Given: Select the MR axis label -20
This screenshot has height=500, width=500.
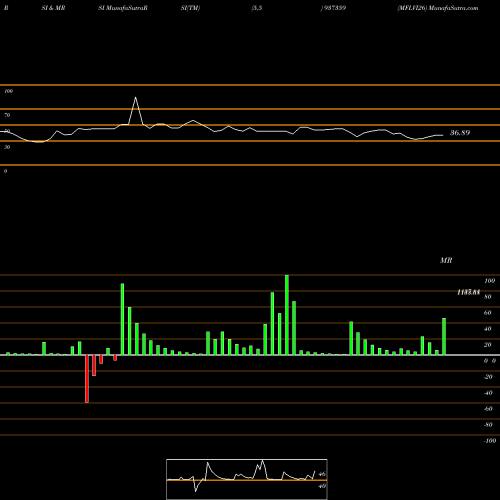Looking at the screenshot, I should pos(488,377).
